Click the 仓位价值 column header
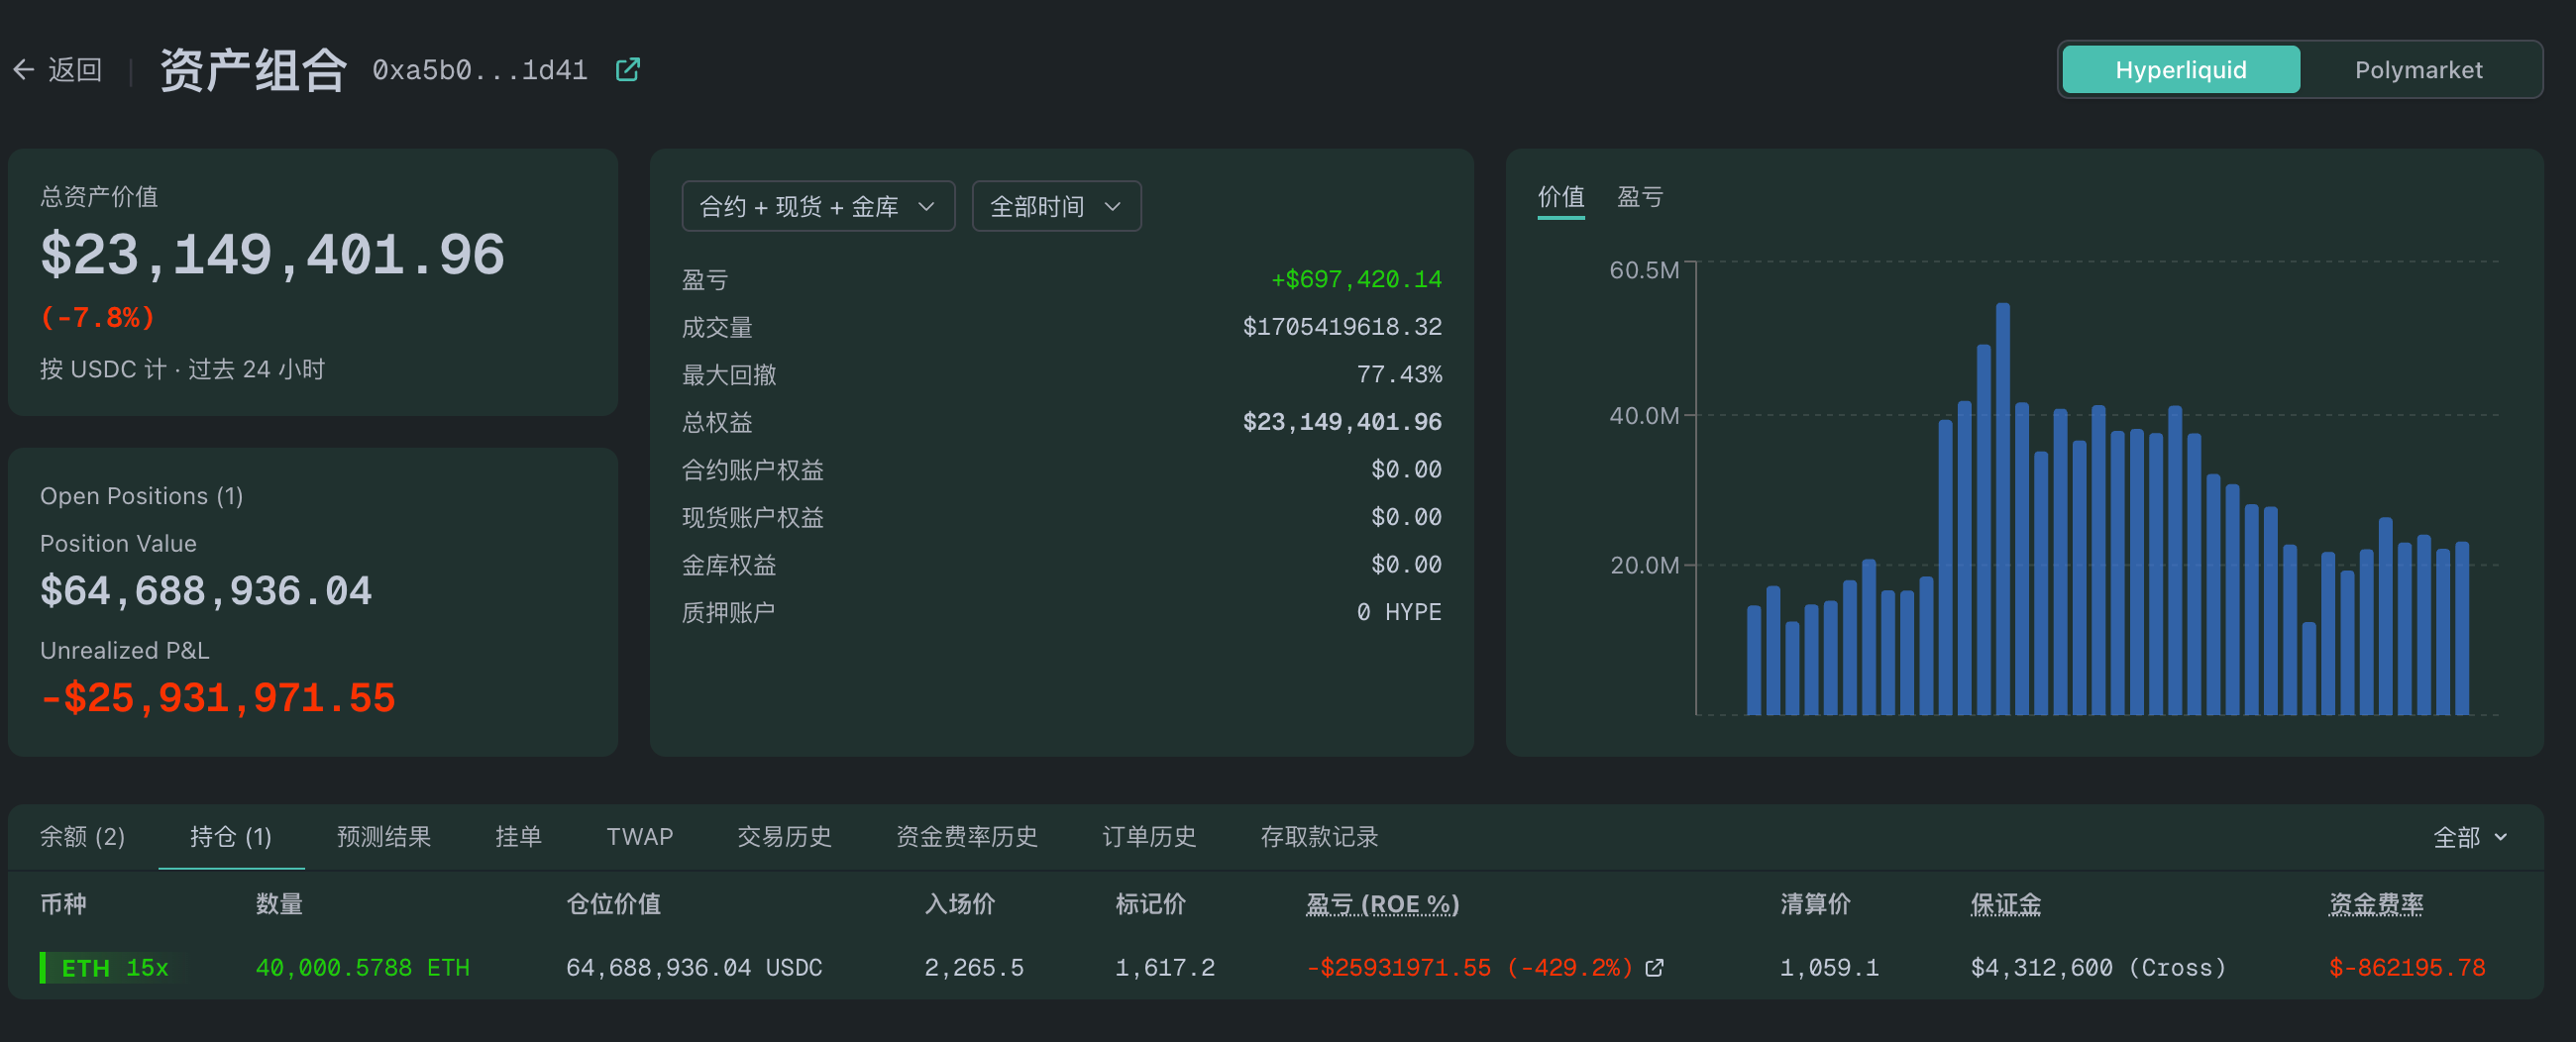The width and height of the screenshot is (2576, 1042). (613, 904)
